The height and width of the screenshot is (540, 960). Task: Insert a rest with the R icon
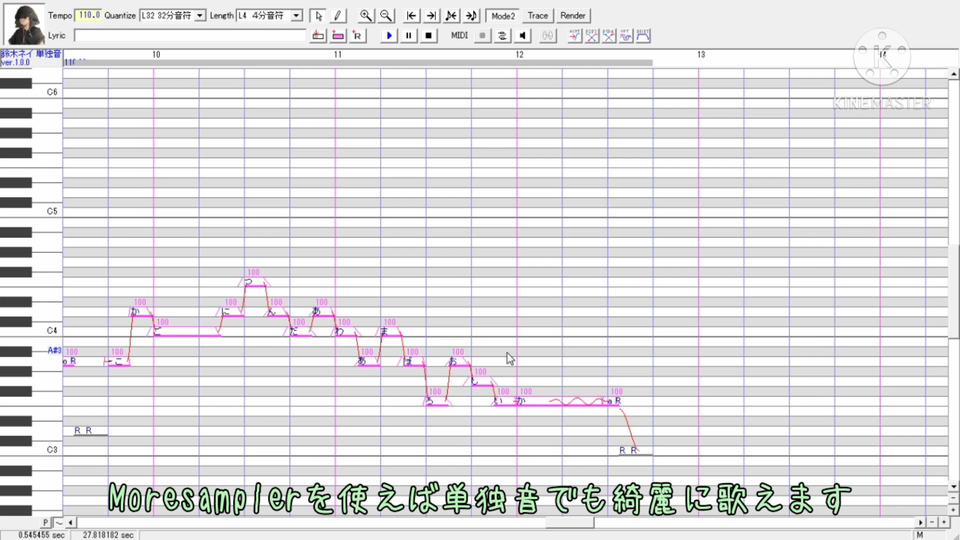tap(358, 36)
